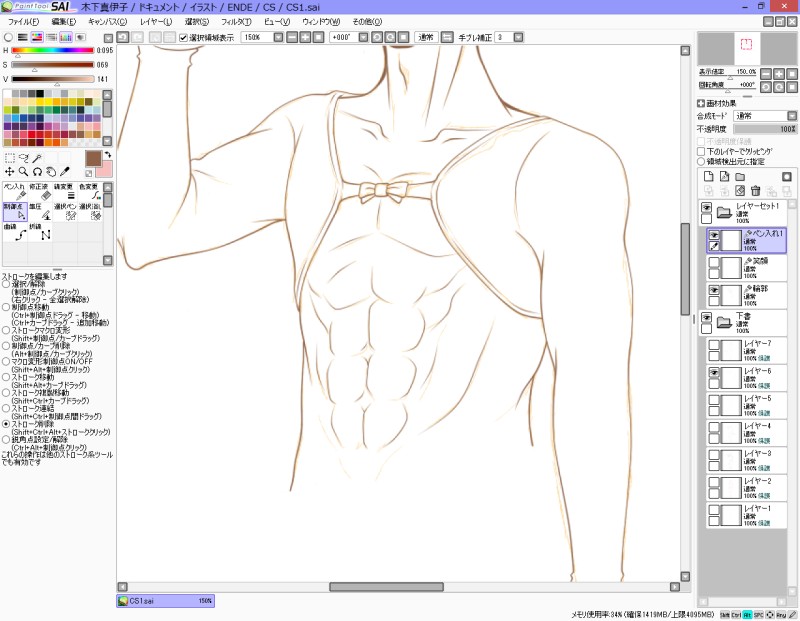Select the rectangular selection tool
The height and width of the screenshot is (621, 800).
tap(10, 158)
